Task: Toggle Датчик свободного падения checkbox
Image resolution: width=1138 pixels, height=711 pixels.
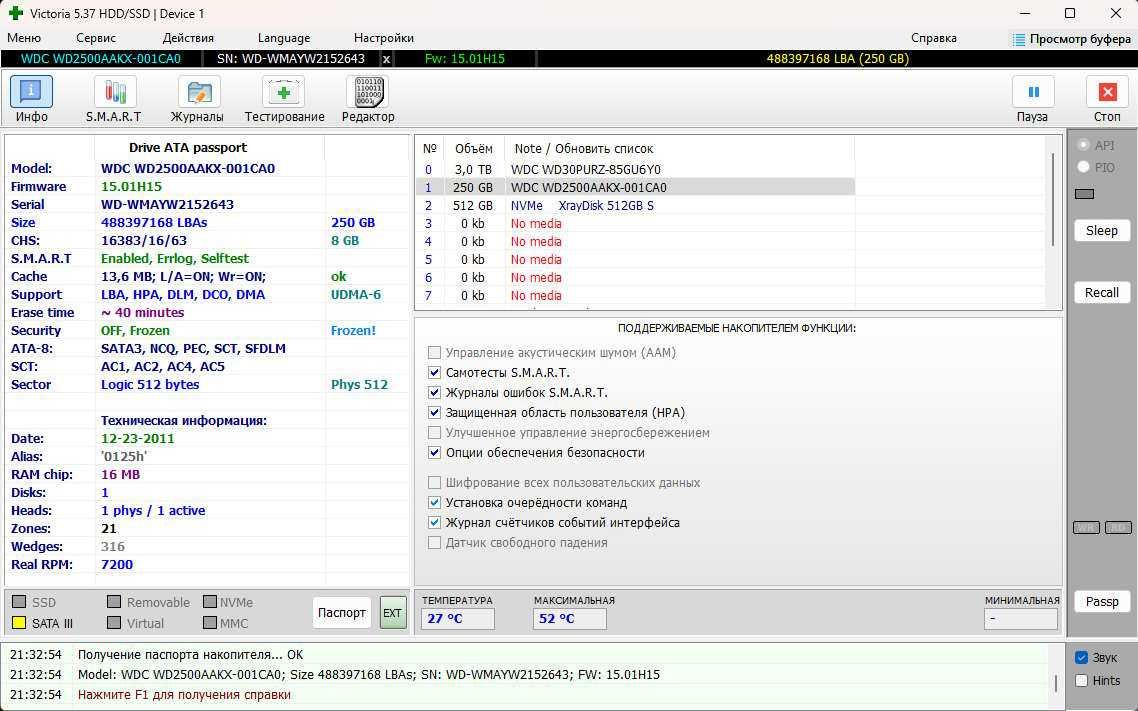Action: point(435,542)
